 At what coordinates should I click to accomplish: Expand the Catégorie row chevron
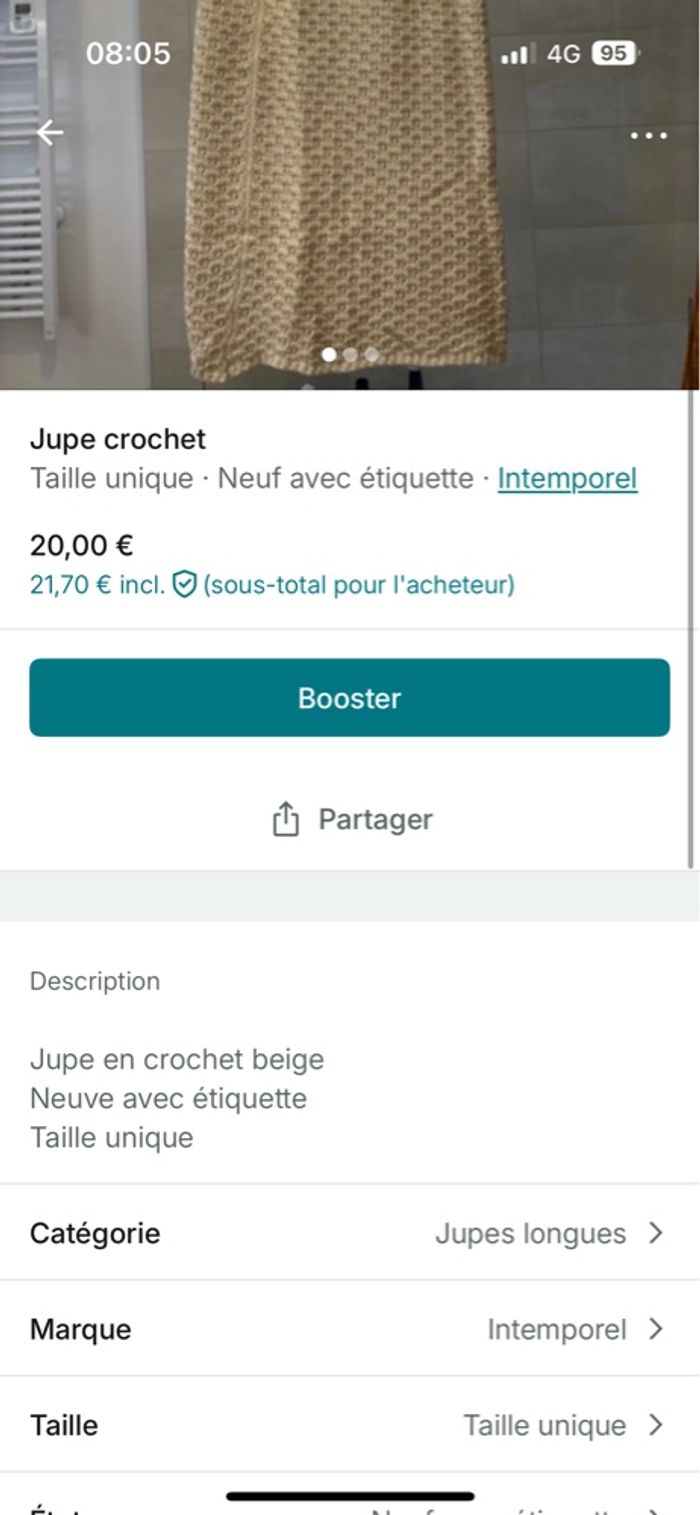pyautogui.click(x=656, y=1233)
